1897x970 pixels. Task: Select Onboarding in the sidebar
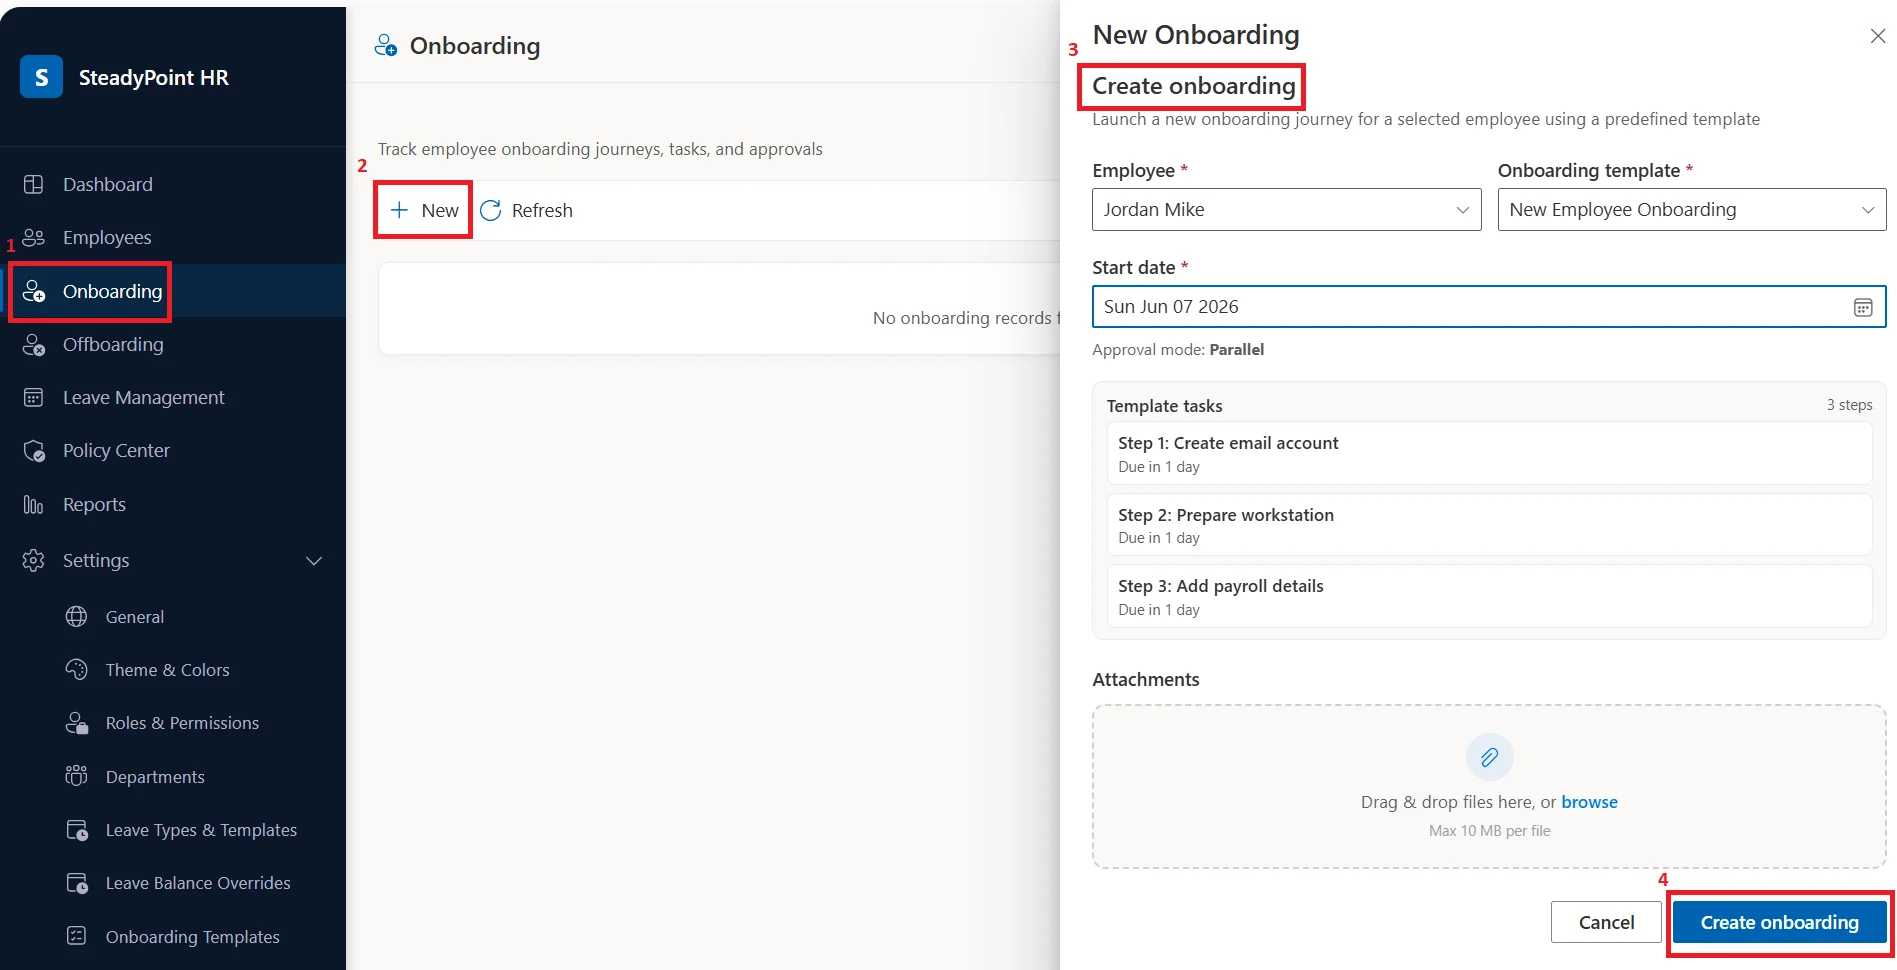[173, 291]
